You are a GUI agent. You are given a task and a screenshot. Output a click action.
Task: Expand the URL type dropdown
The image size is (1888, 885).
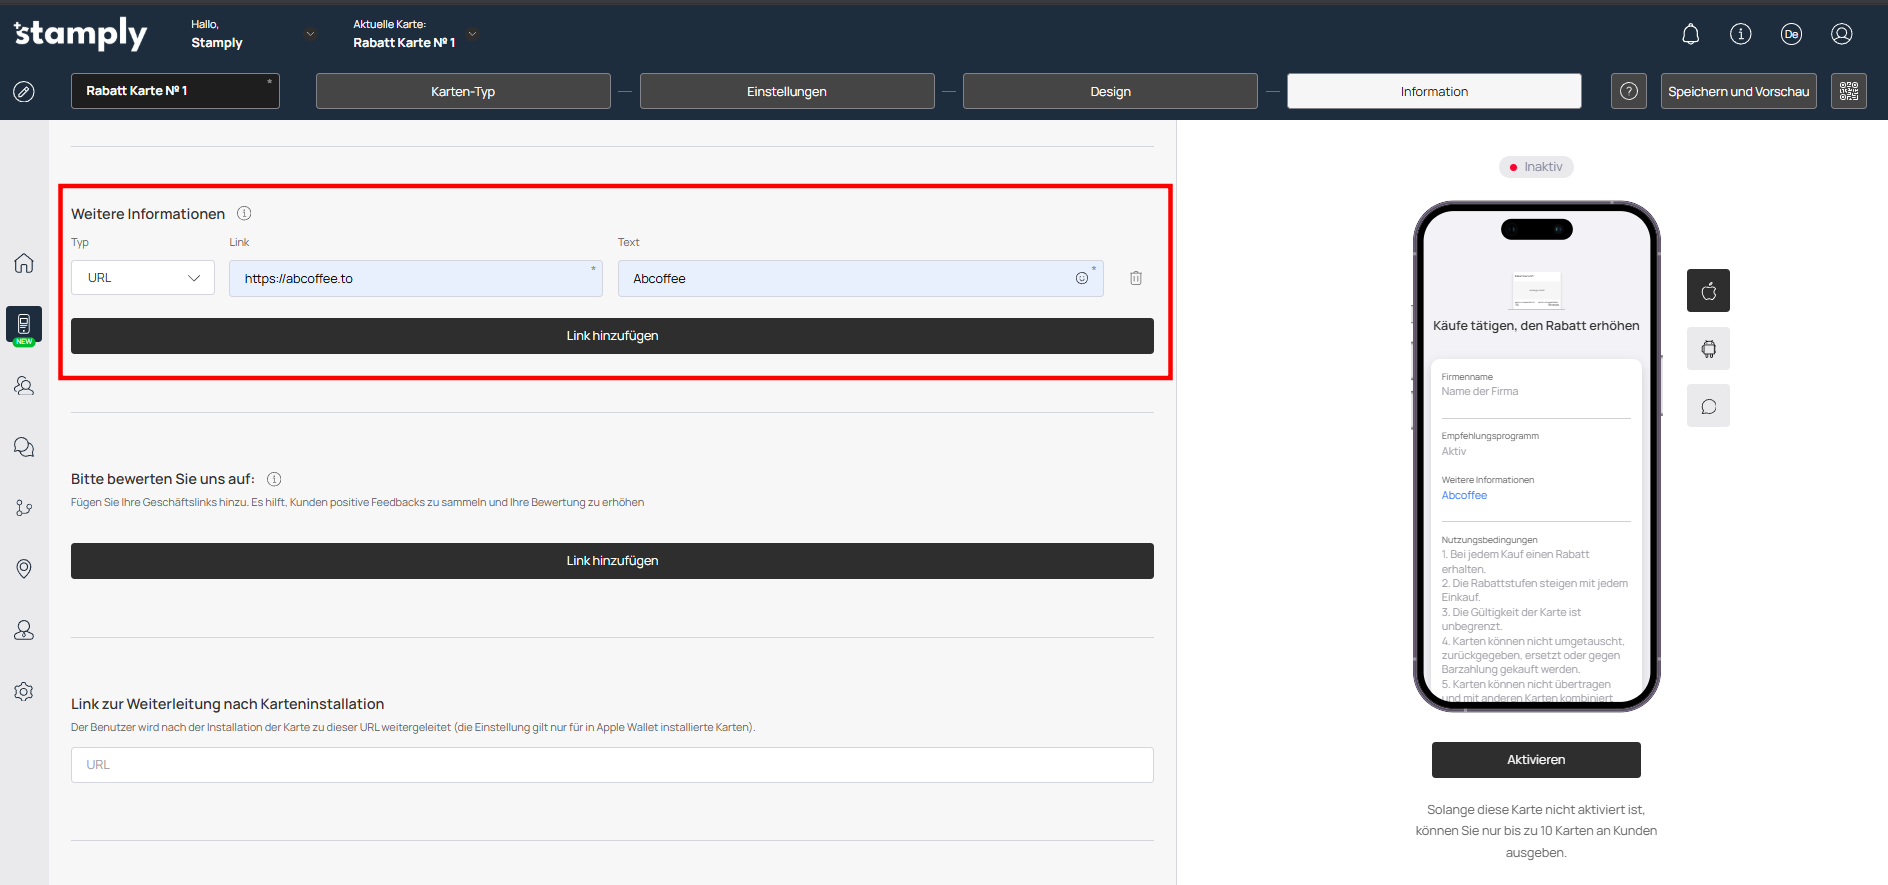coord(143,278)
